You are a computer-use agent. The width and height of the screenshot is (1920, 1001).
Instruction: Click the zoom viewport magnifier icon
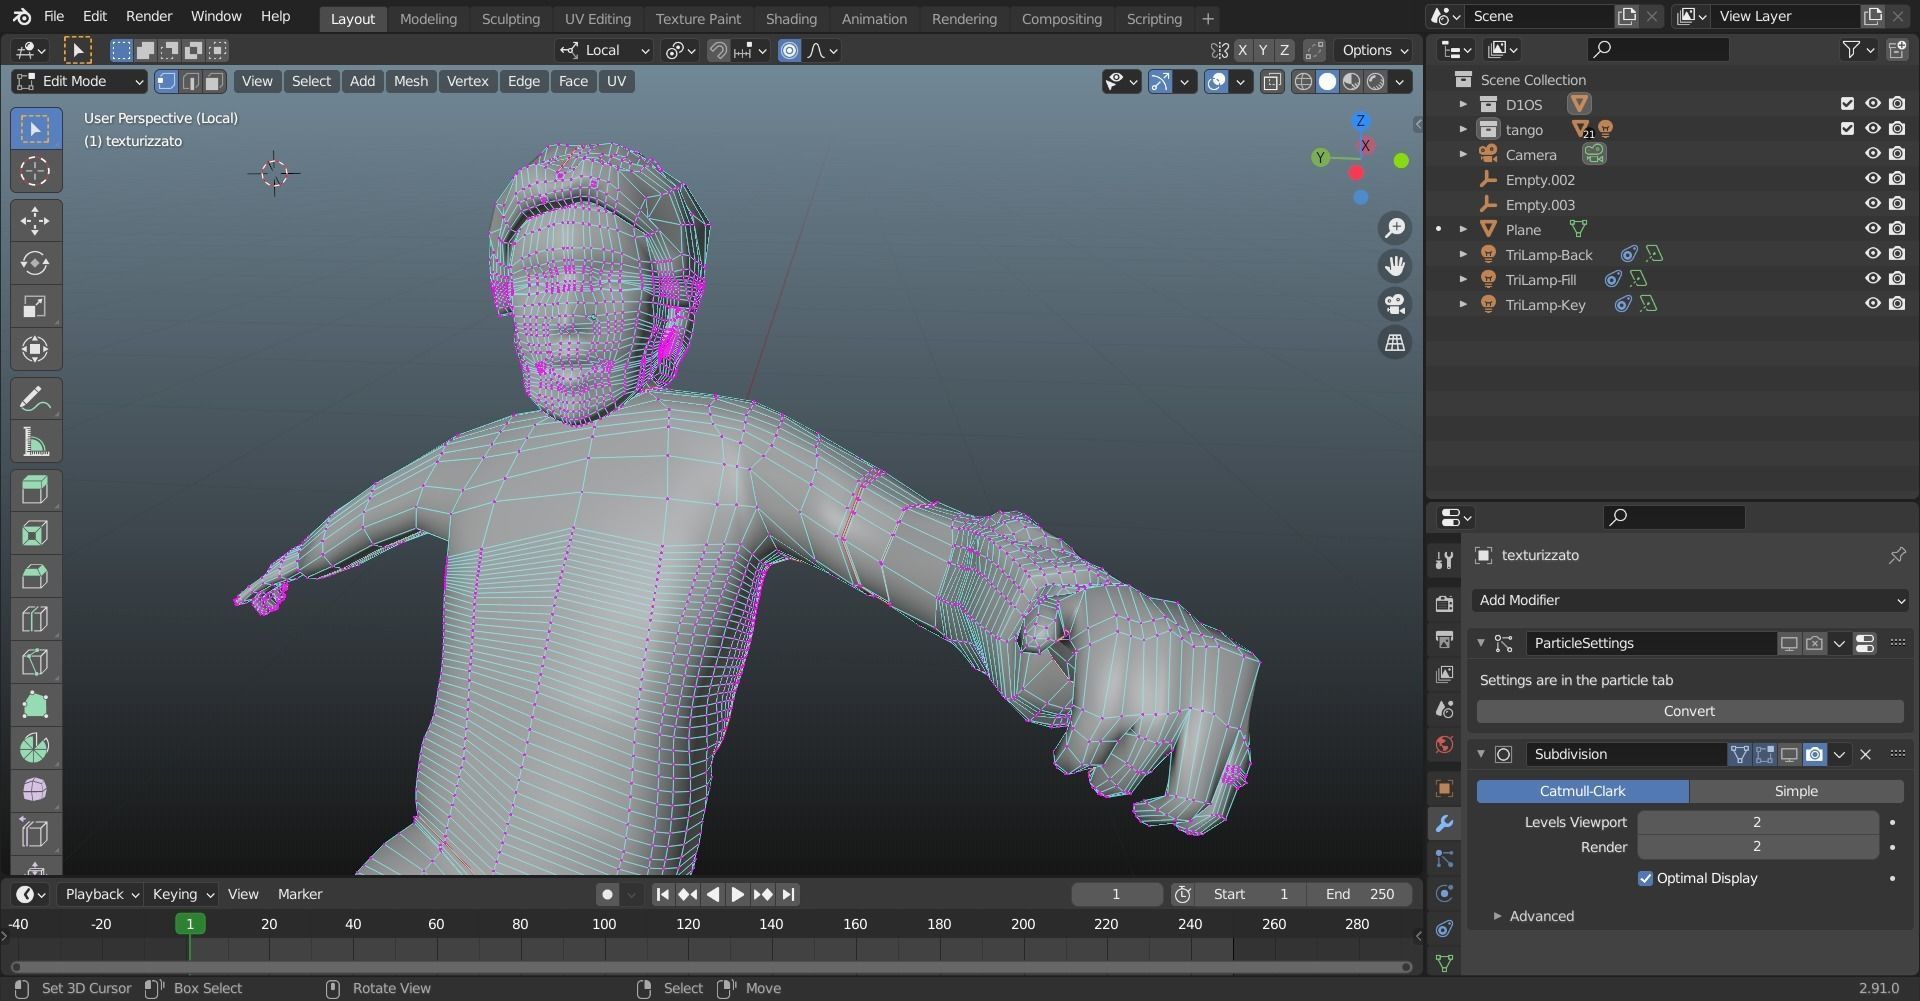click(1394, 228)
